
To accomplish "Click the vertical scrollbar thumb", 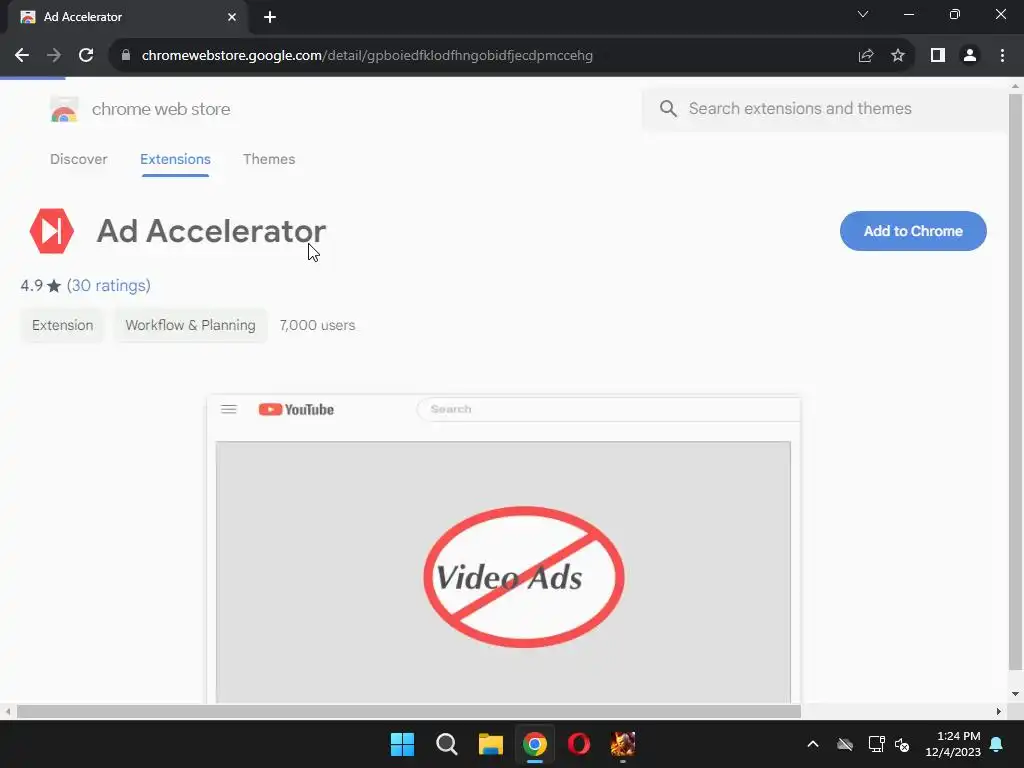I will tap(1016, 382).
